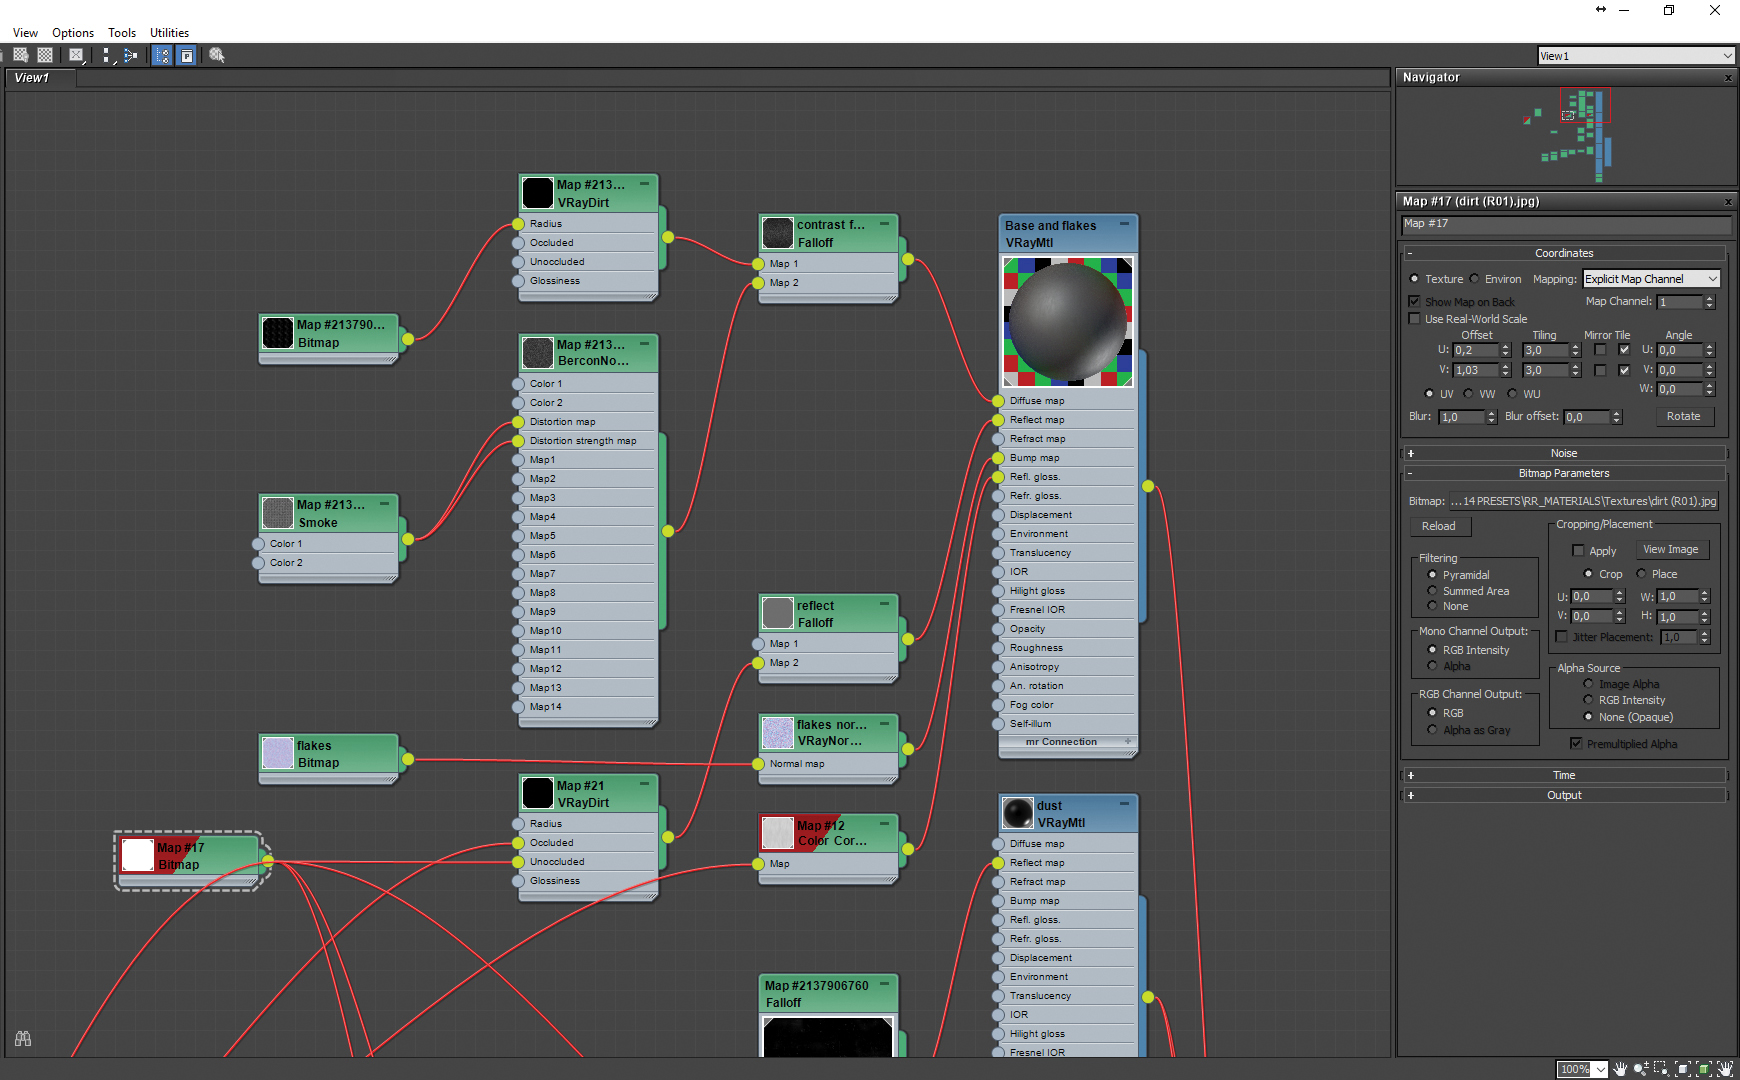Image resolution: width=1740 pixels, height=1080 pixels.
Task: Collapse the Bitmap Parameters rollout
Action: pos(1564,473)
